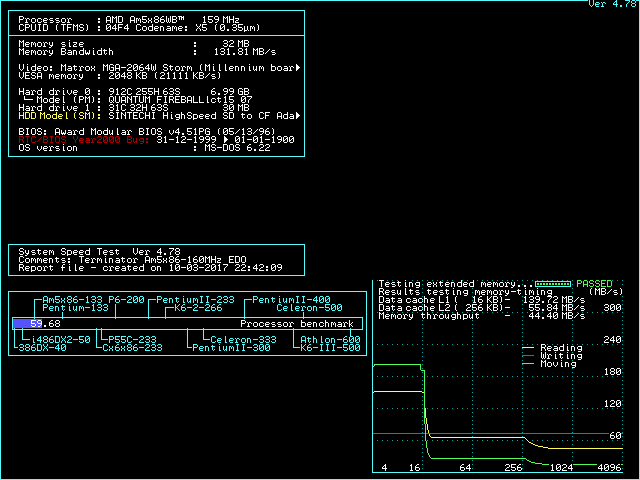Select the 64 x-axis label on graph
Image resolution: width=640 pixels, height=480 pixels.
coord(465,468)
